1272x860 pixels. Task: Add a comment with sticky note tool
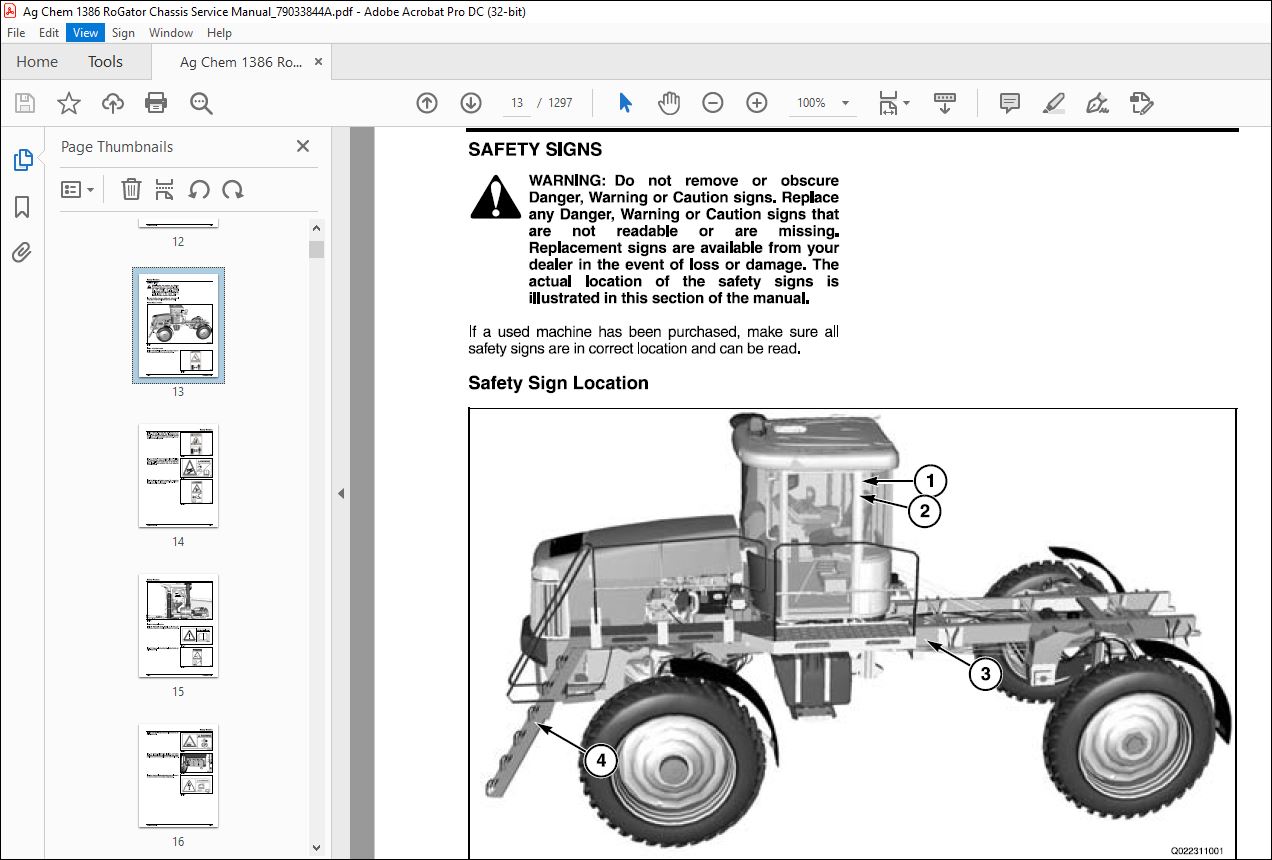click(1010, 103)
